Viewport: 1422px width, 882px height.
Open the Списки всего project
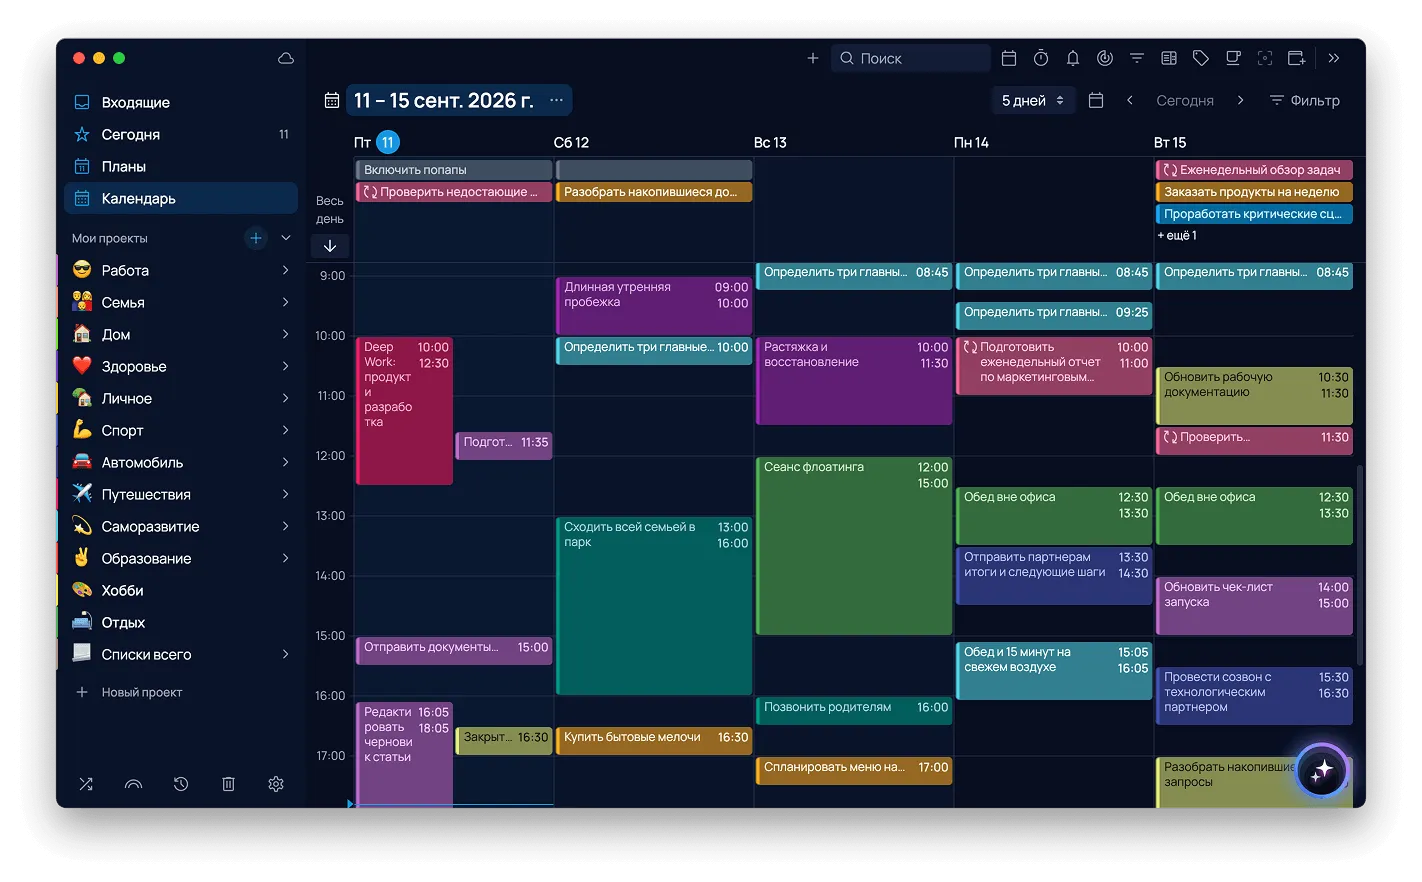(181, 654)
